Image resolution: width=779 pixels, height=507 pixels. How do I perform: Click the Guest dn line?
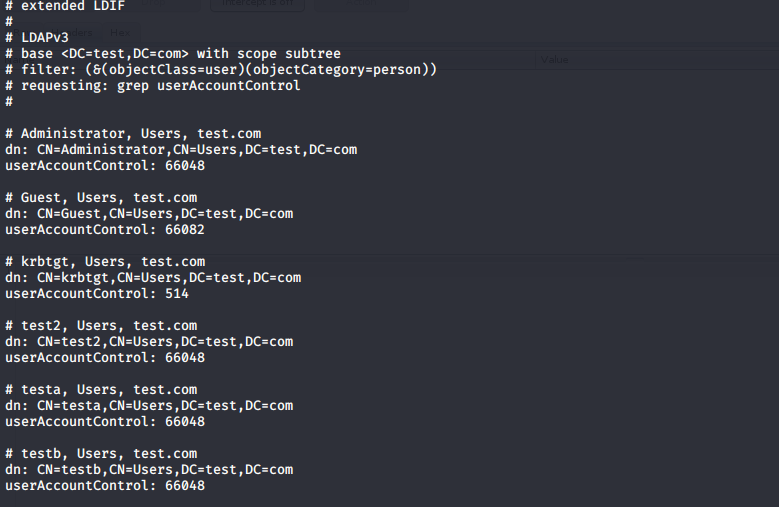point(149,214)
